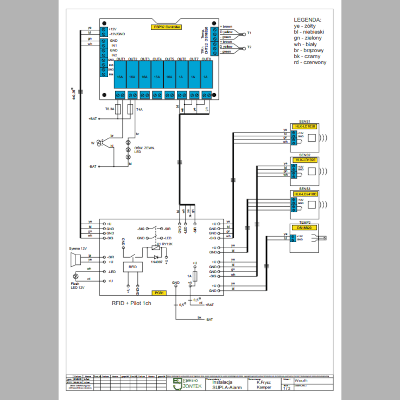Click the top T1 temperature probe connector

coord(243,33)
